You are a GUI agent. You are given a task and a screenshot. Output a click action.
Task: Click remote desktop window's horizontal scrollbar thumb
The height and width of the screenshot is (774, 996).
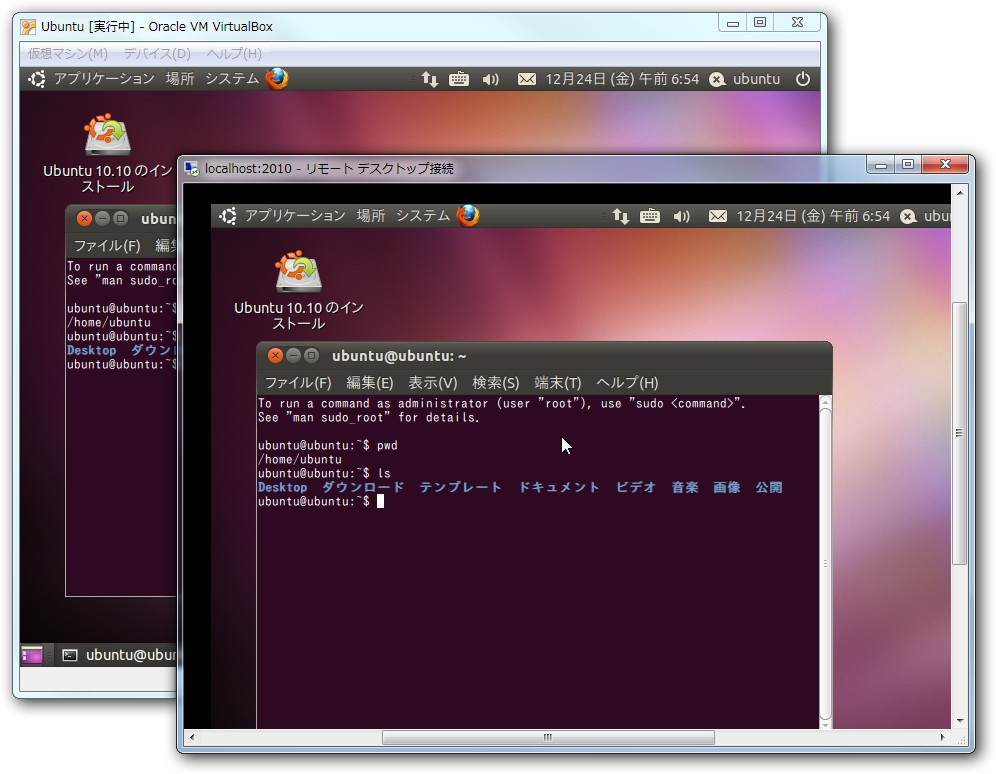tap(548, 737)
